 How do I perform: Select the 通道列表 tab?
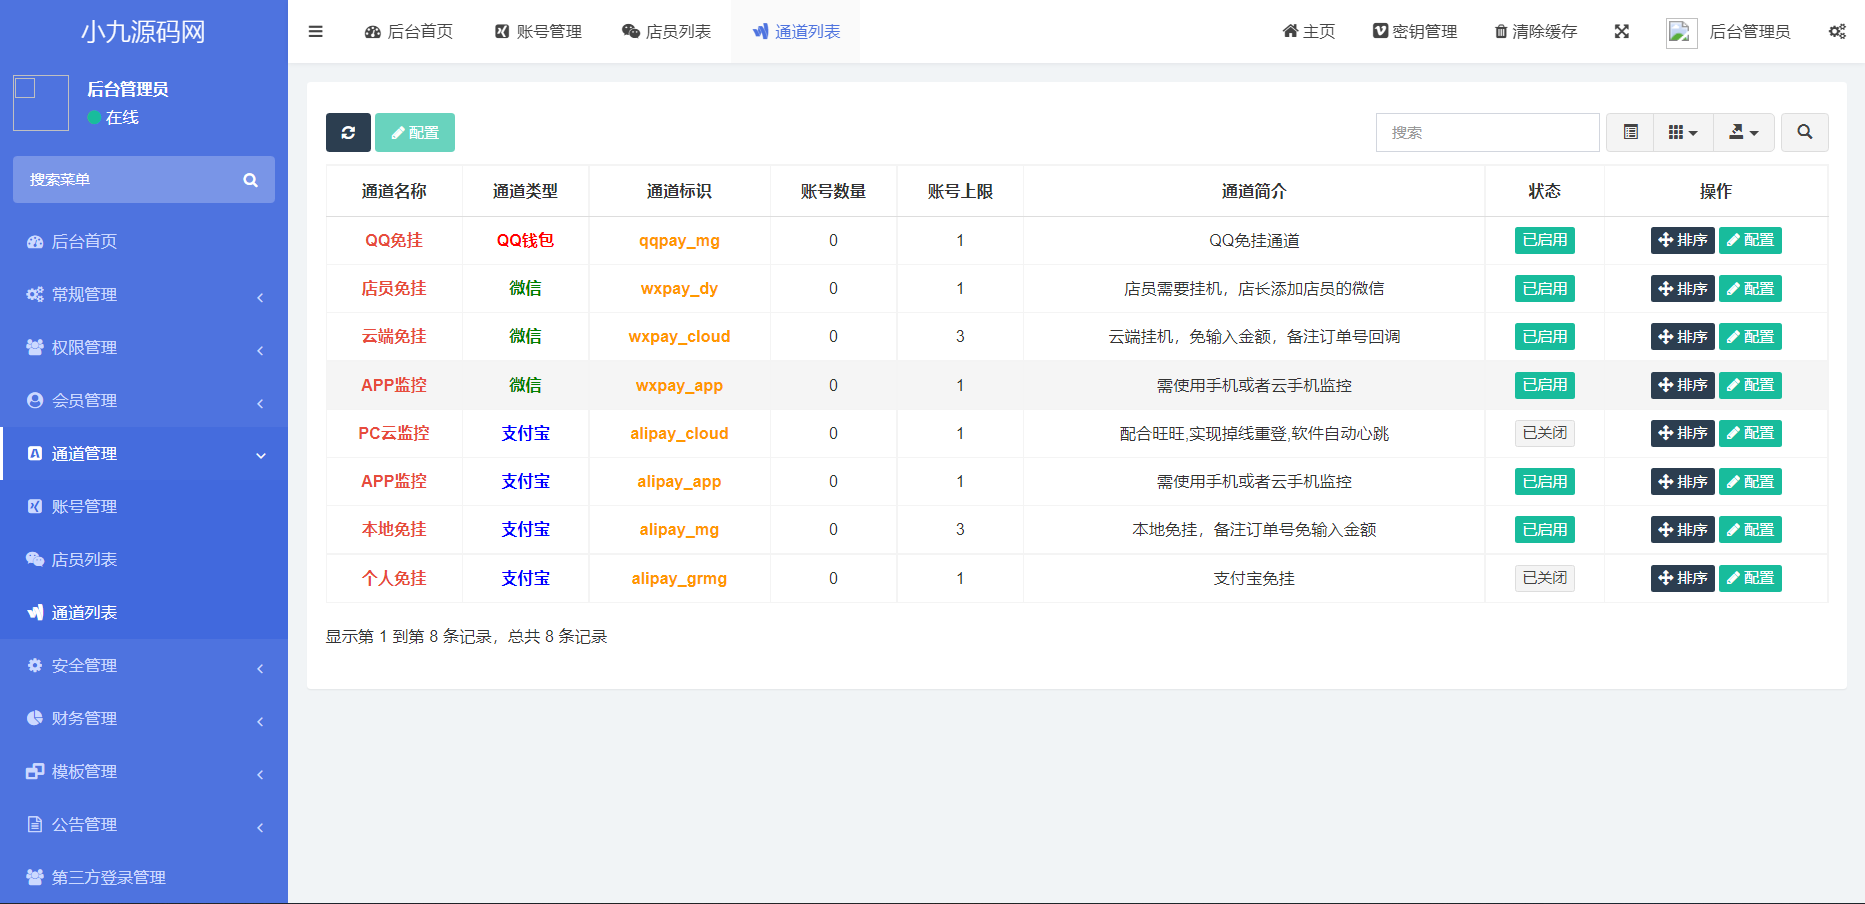point(796,32)
